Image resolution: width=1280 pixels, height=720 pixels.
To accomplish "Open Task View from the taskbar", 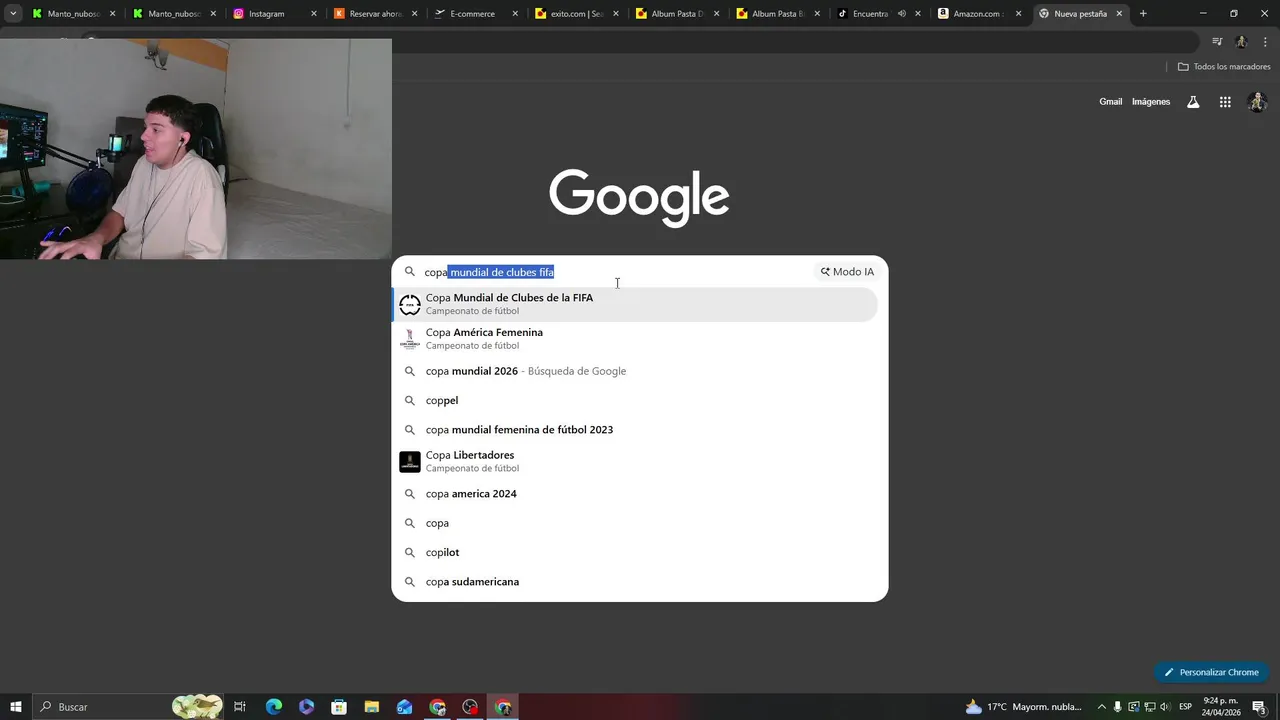I will pyautogui.click(x=240, y=707).
